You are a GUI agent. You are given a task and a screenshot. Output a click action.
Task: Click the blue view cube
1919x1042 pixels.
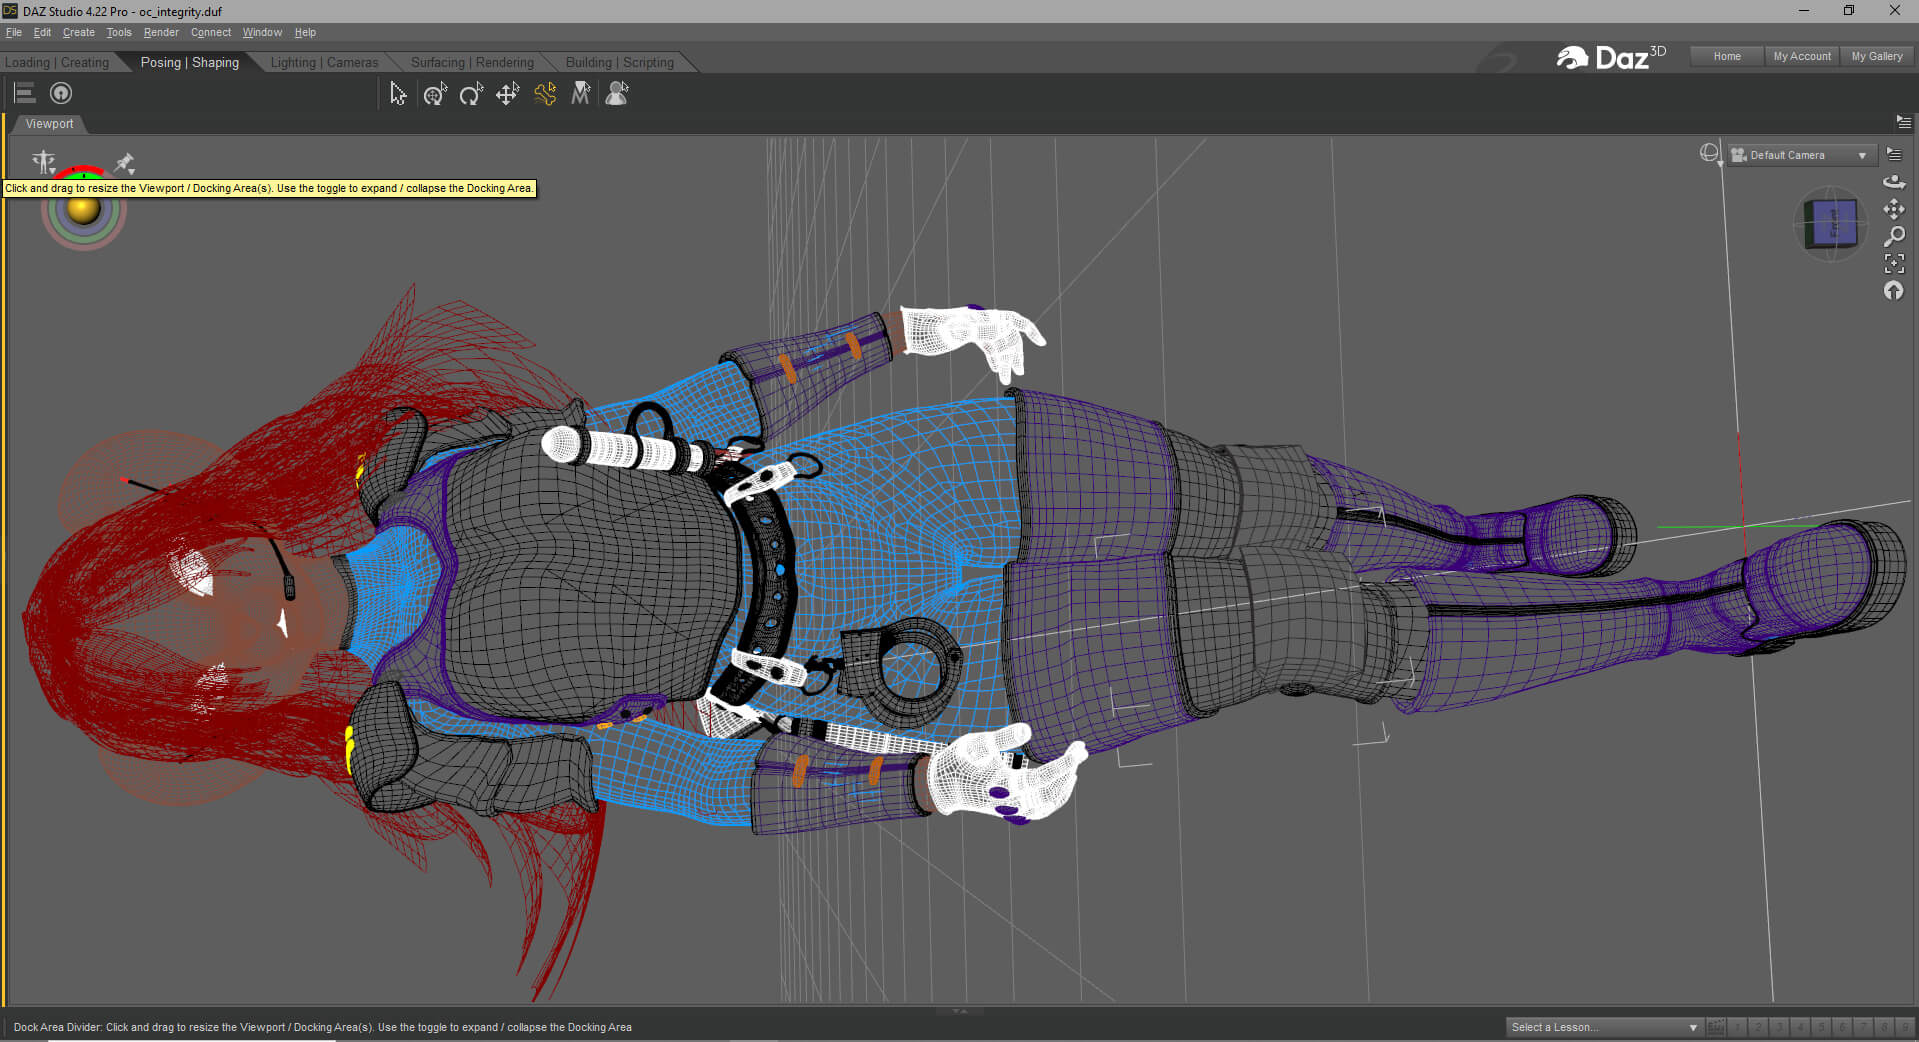point(1830,224)
